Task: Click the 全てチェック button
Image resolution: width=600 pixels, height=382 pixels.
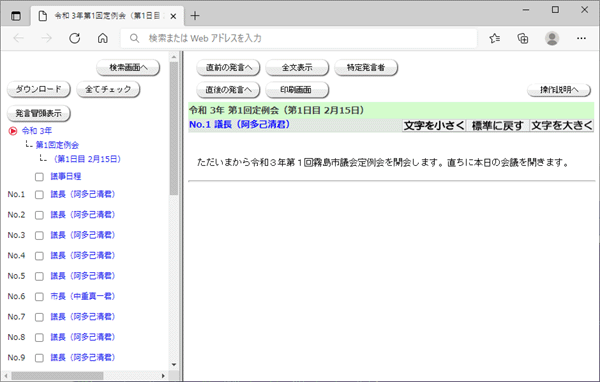Action: pyautogui.click(x=108, y=90)
